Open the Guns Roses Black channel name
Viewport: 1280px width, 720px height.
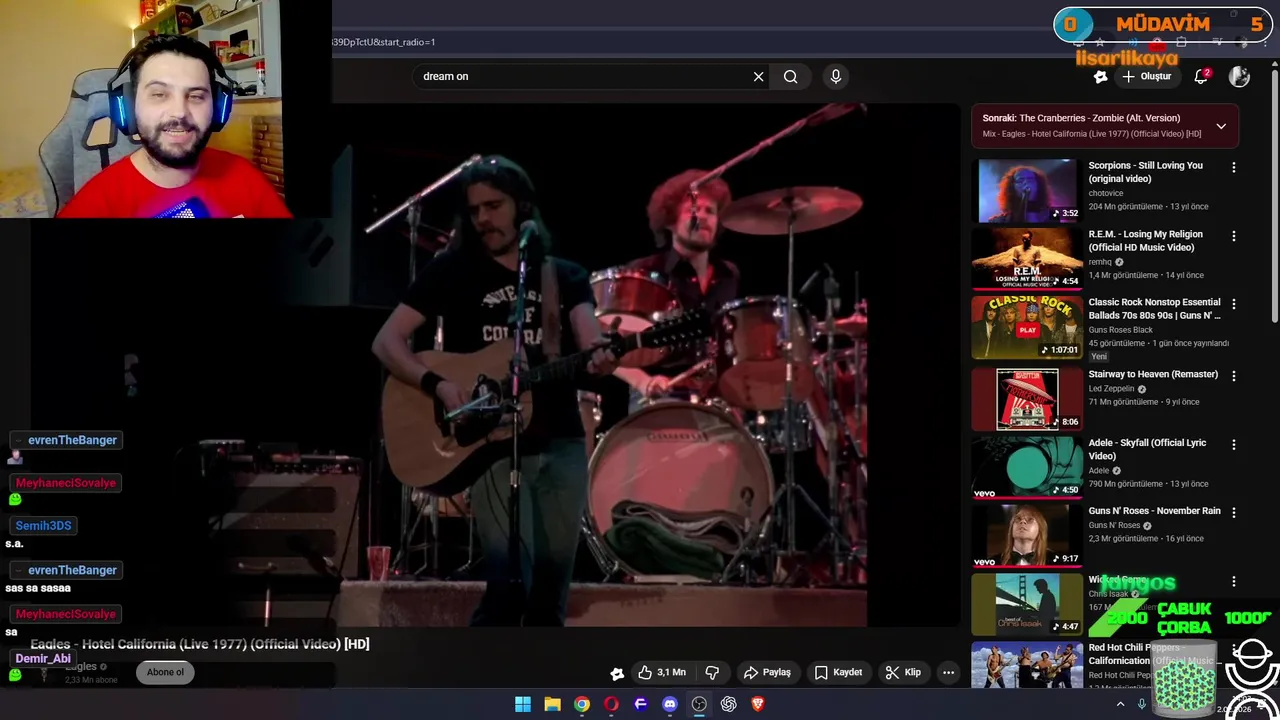click(x=1120, y=330)
